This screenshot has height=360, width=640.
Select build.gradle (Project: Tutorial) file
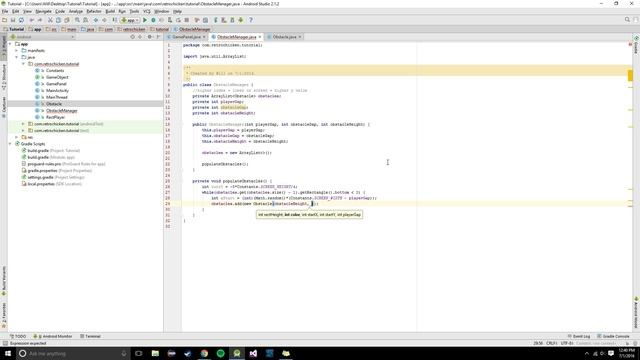click(x=53, y=151)
